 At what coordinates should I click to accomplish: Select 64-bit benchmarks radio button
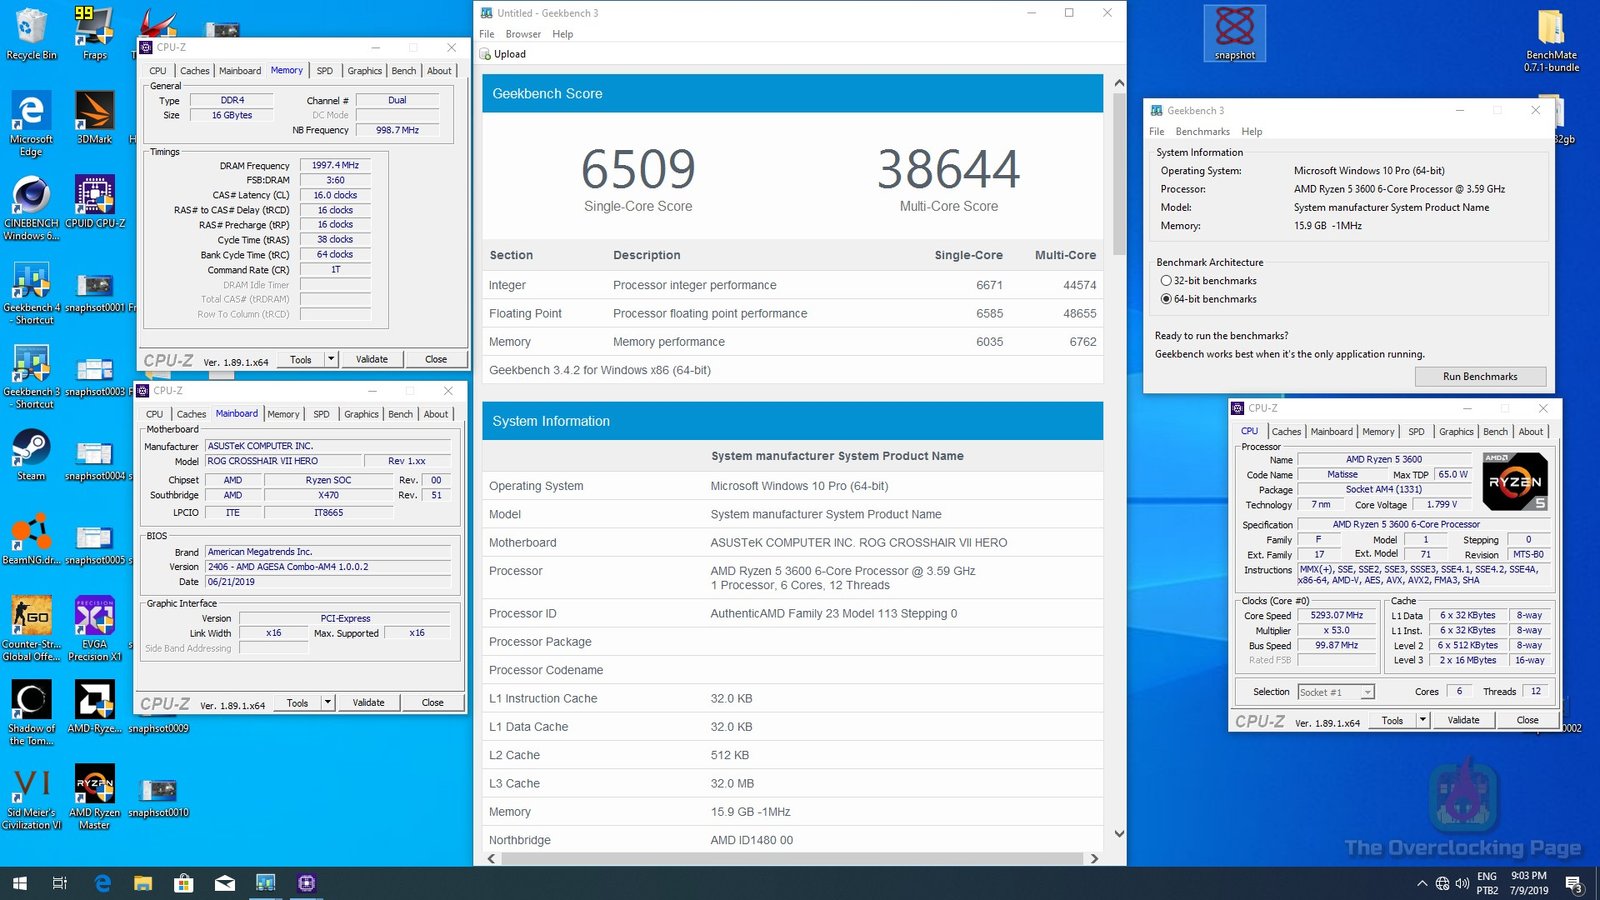click(x=1167, y=299)
